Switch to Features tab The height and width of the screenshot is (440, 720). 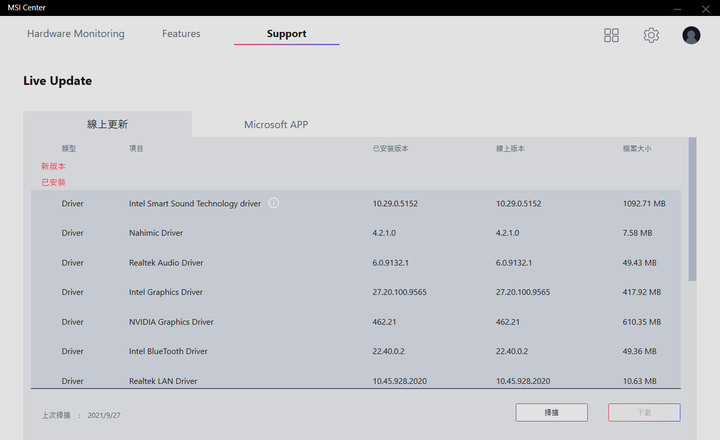click(x=181, y=34)
